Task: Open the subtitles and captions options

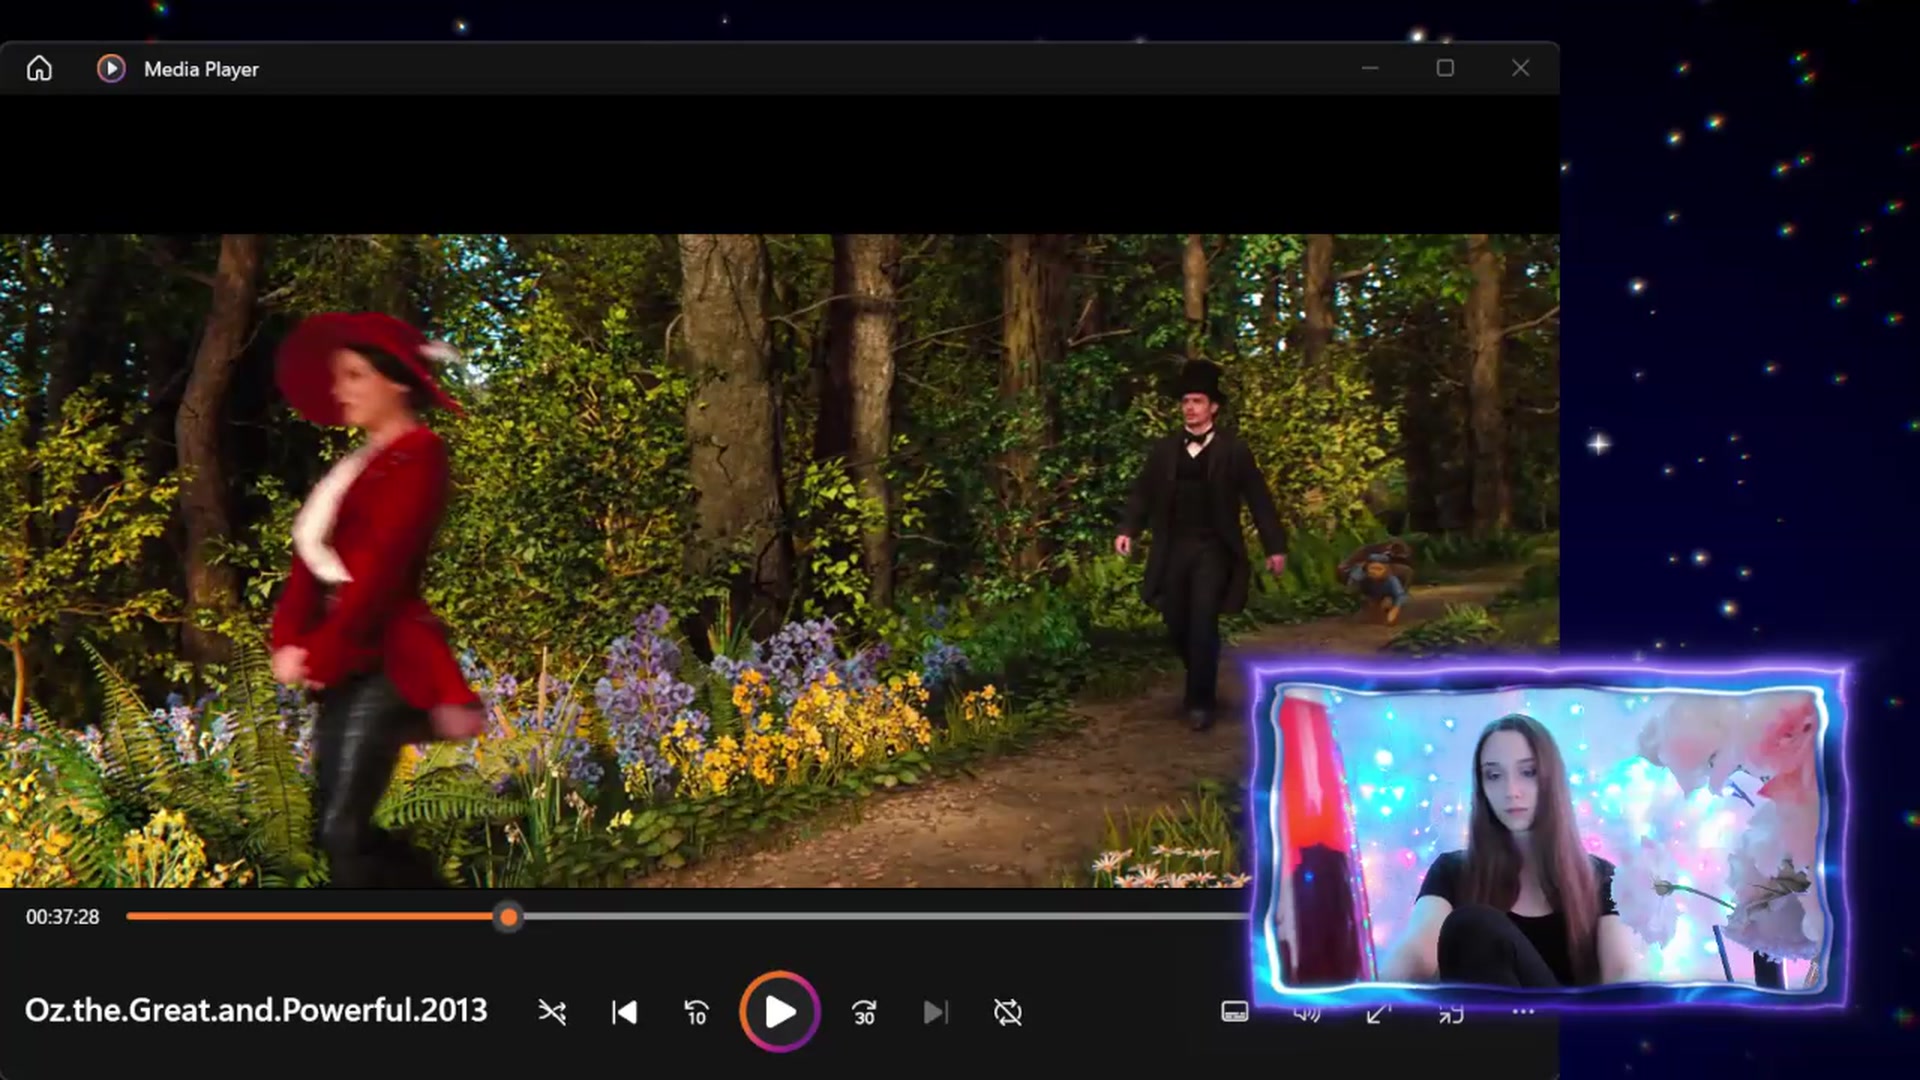Action: coord(1235,1012)
